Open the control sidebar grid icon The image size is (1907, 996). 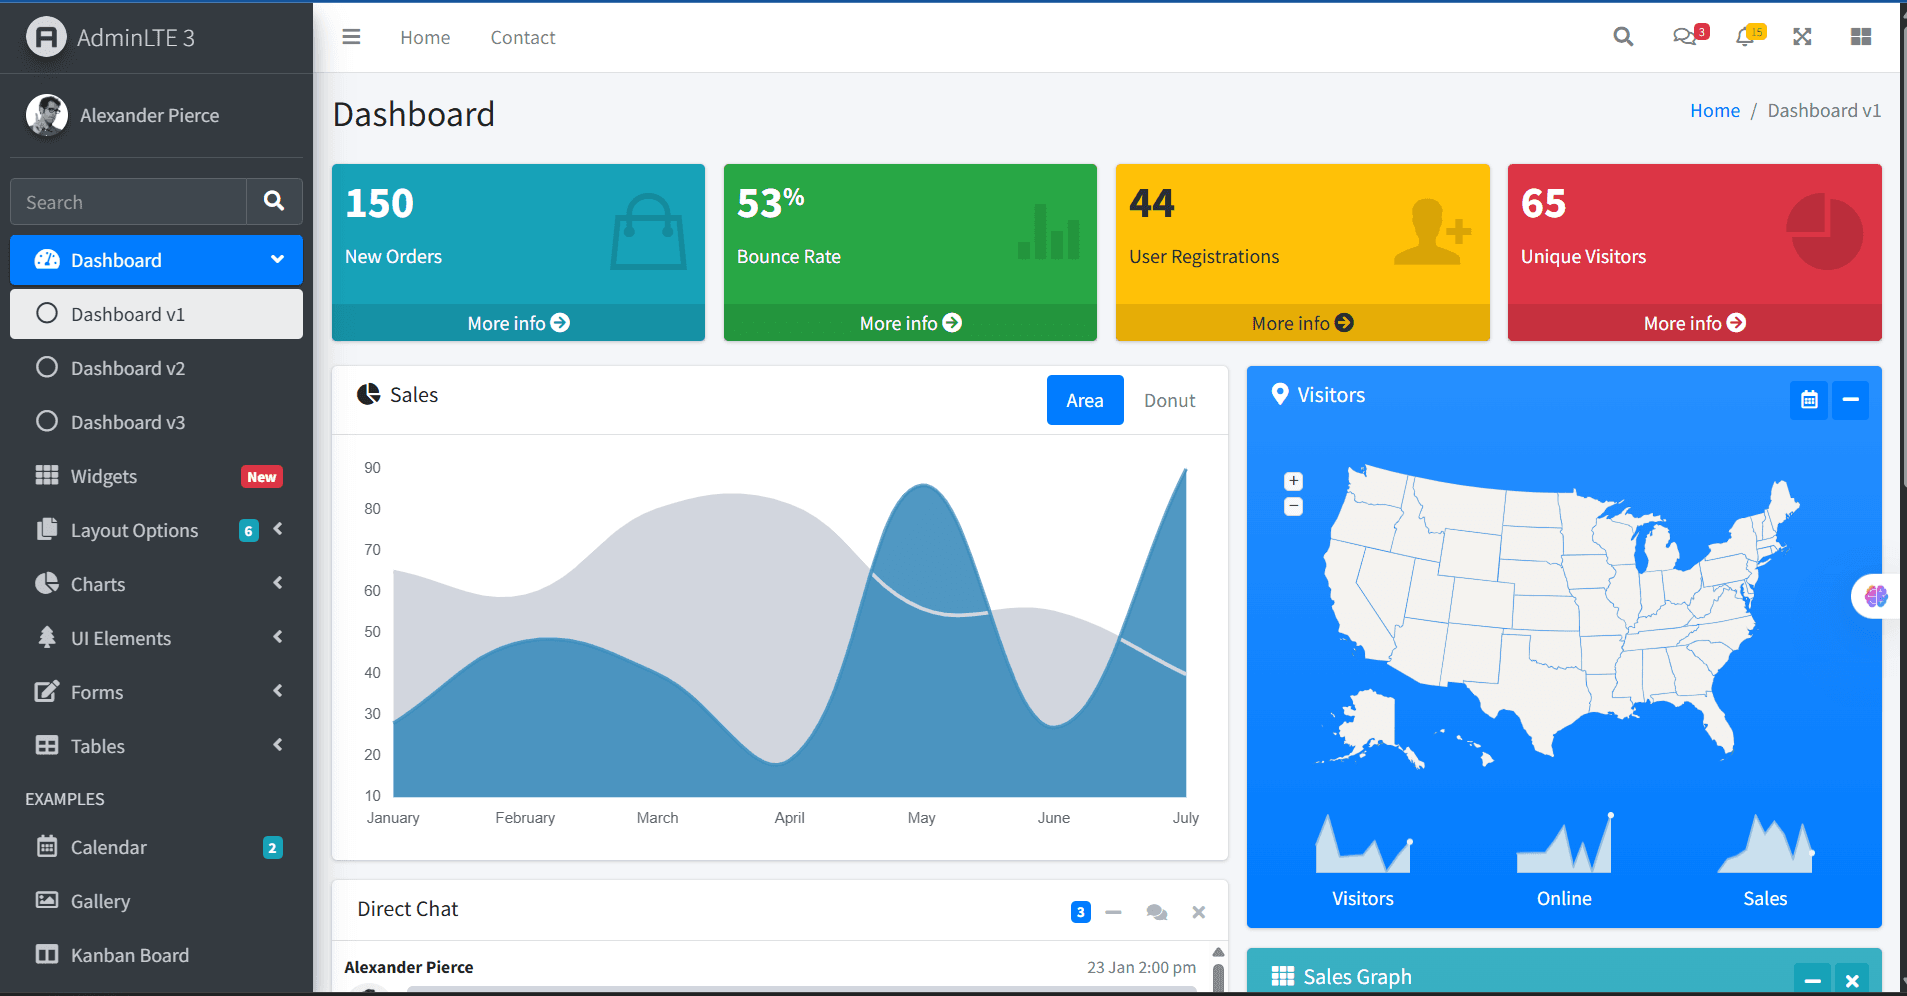coord(1860,36)
